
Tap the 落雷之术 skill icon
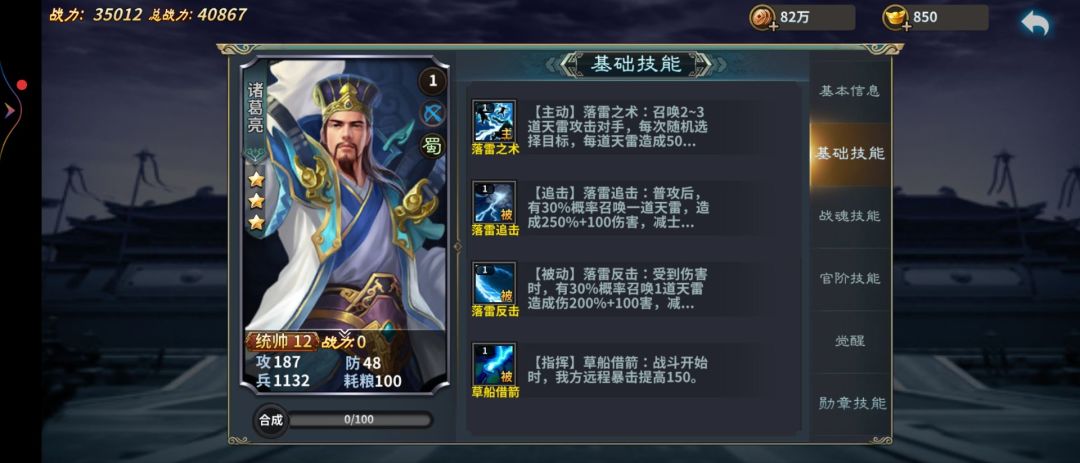pos(494,121)
